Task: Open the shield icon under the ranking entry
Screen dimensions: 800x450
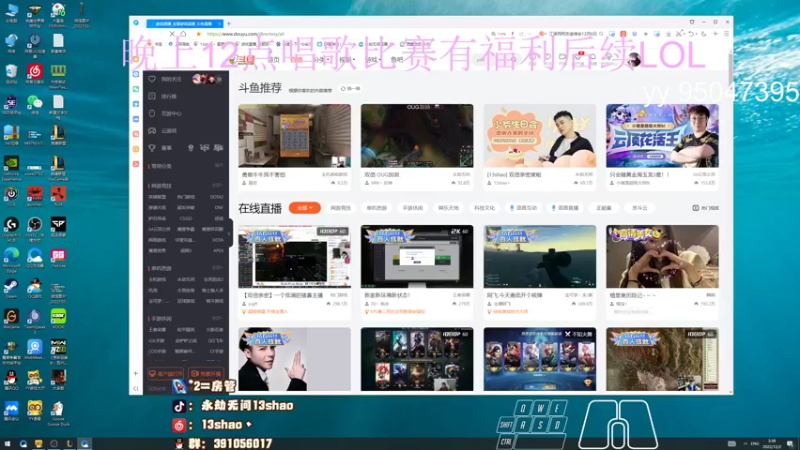Action: (x=152, y=113)
